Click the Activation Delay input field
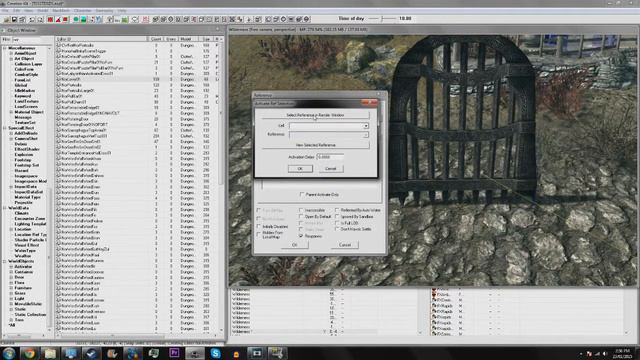This screenshot has width=640, height=360. (330, 157)
